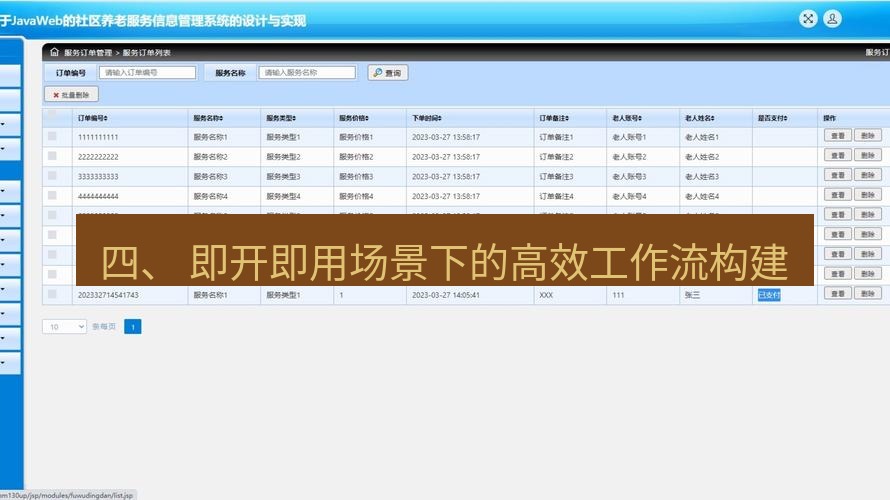The height and width of the screenshot is (500, 890).
Task: Sort by the 订单备注 column header
Action: tap(554, 118)
